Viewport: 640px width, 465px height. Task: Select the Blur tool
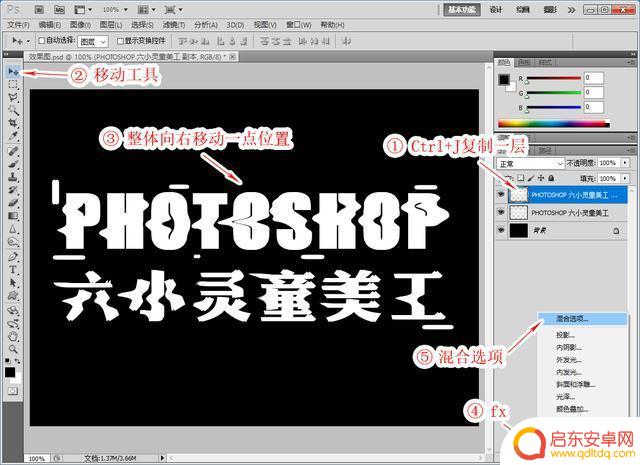13,229
